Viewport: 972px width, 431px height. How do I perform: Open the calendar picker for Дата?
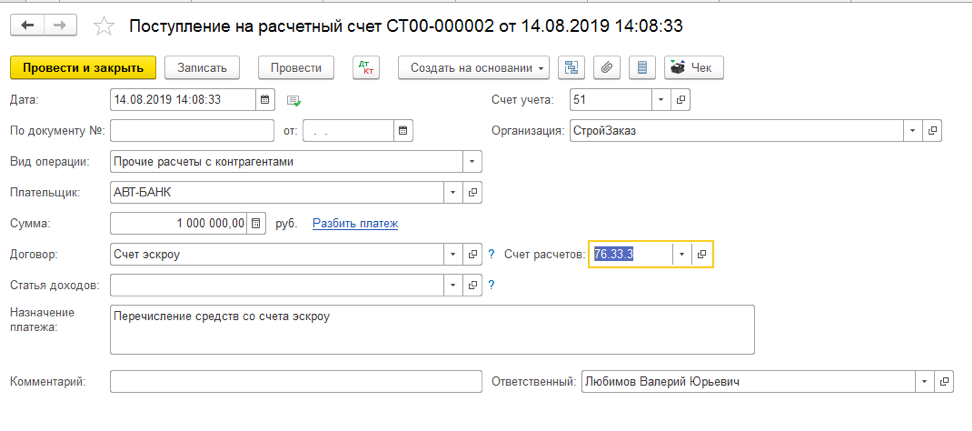click(265, 100)
